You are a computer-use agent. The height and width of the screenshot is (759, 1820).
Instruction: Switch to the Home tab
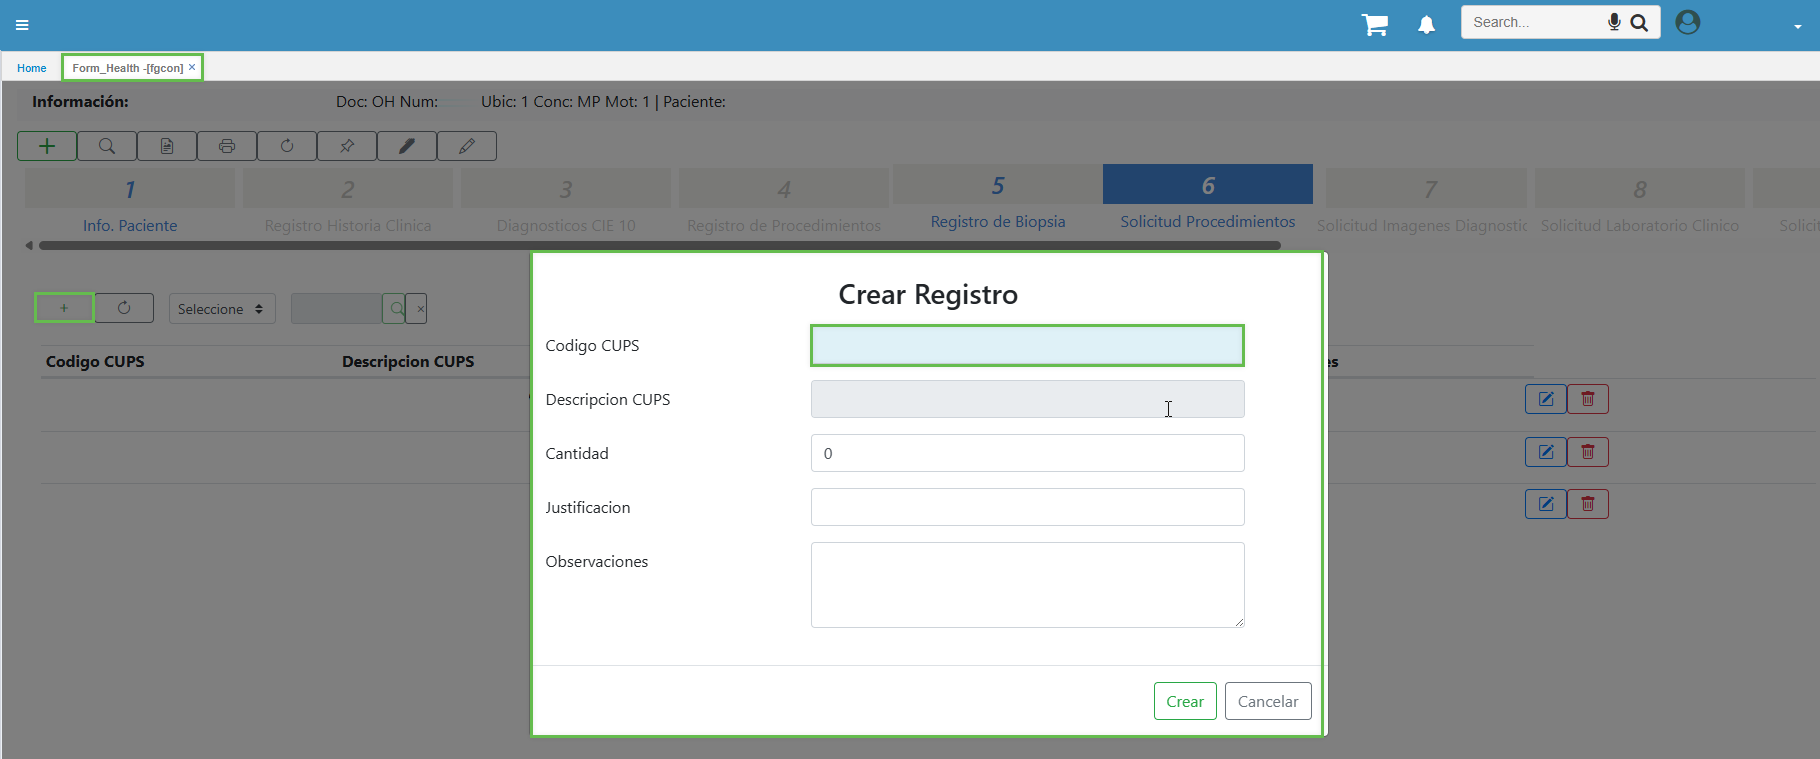point(32,68)
